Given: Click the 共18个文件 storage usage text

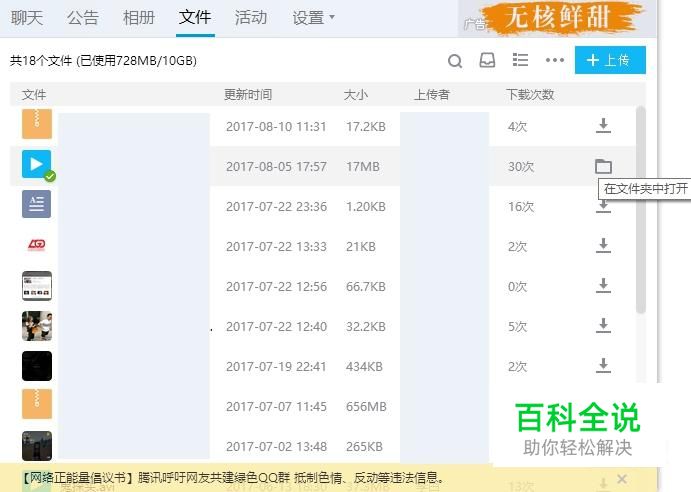Looking at the screenshot, I should (103, 60).
